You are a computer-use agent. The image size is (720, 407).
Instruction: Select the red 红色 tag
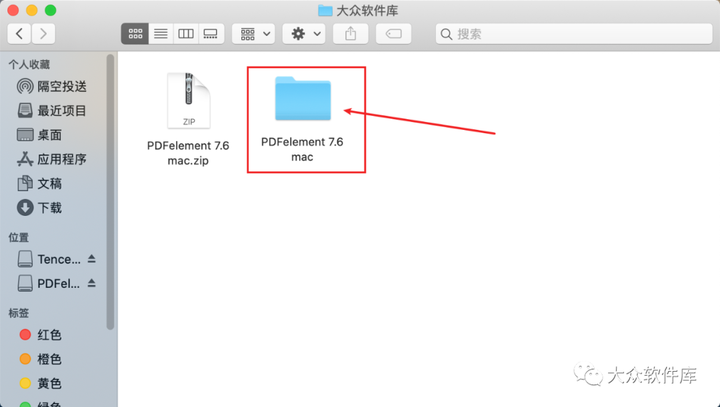(x=40, y=335)
